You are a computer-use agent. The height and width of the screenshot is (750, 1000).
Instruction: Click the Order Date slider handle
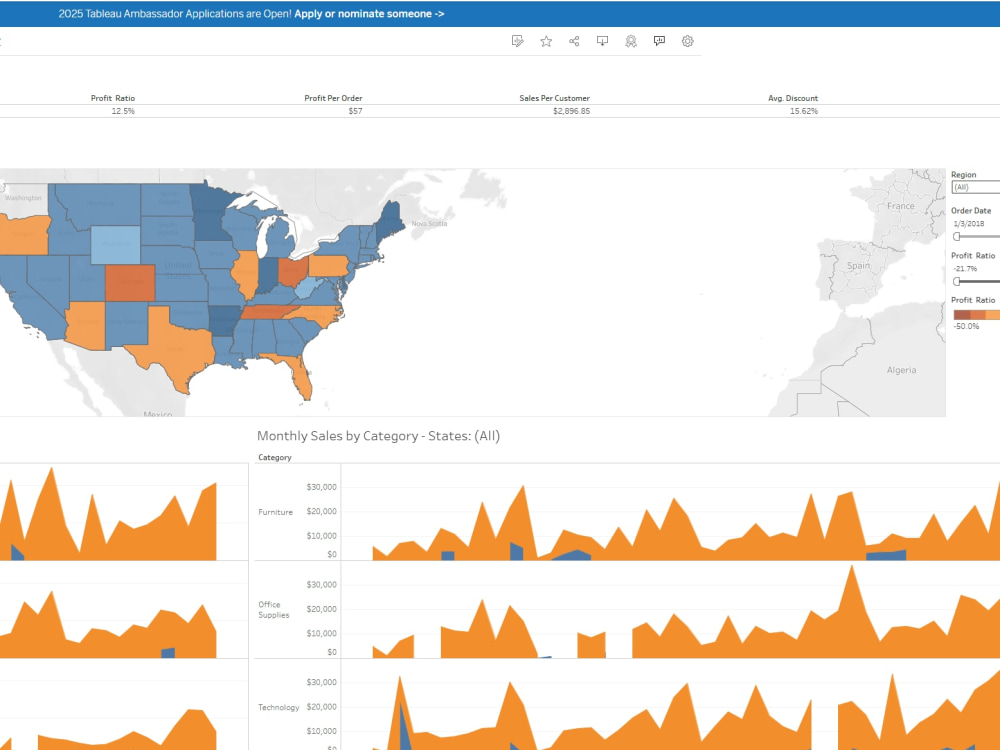(x=957, y=237)
